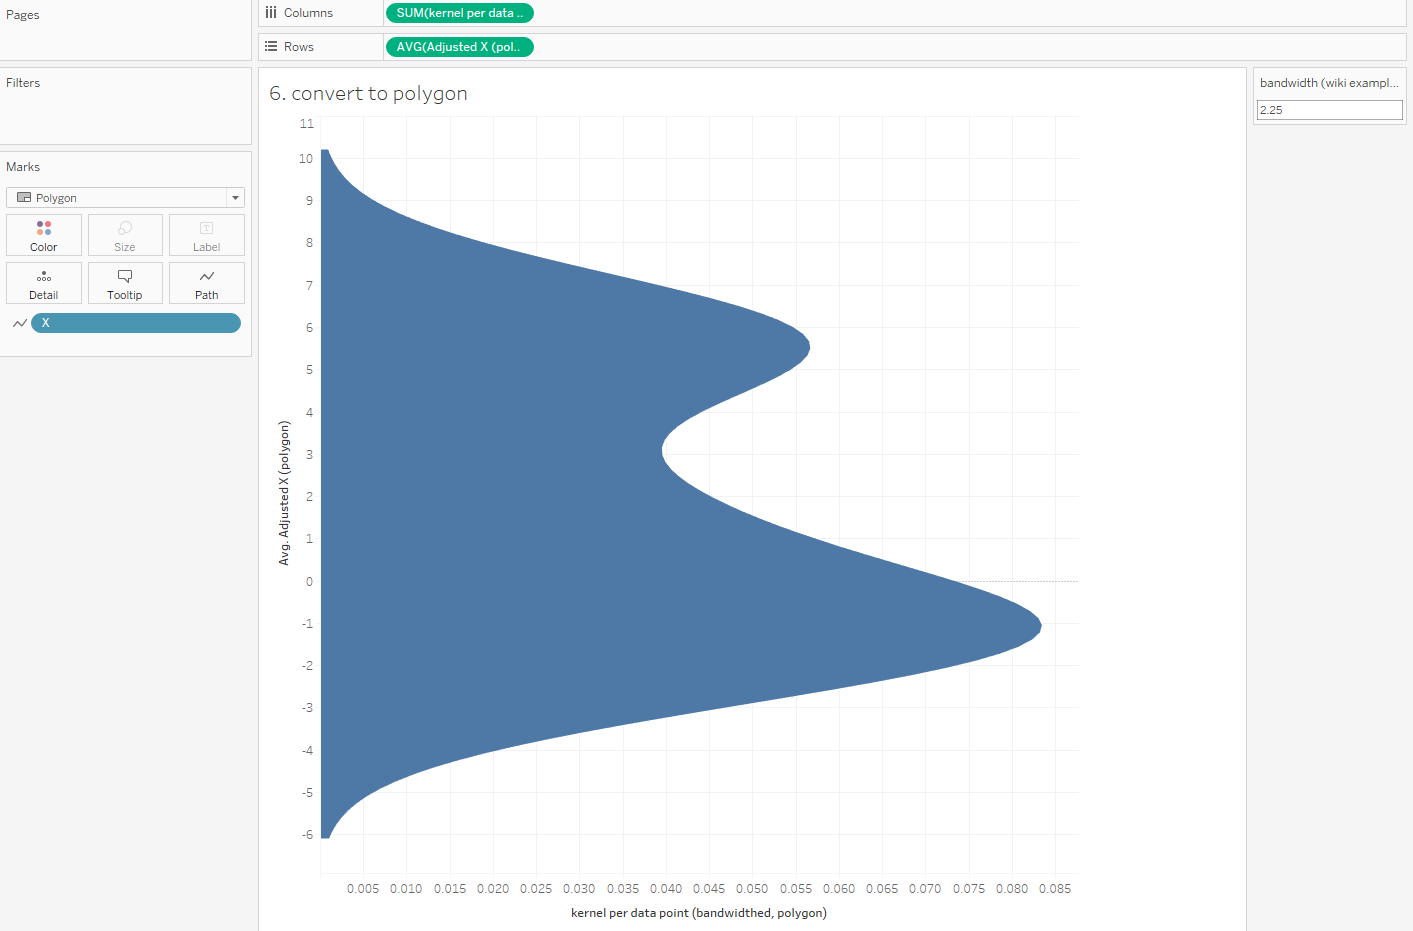This screenshot has height=931, width=1413.
Task: Click the Label marks button
Action: coord(206,235)
